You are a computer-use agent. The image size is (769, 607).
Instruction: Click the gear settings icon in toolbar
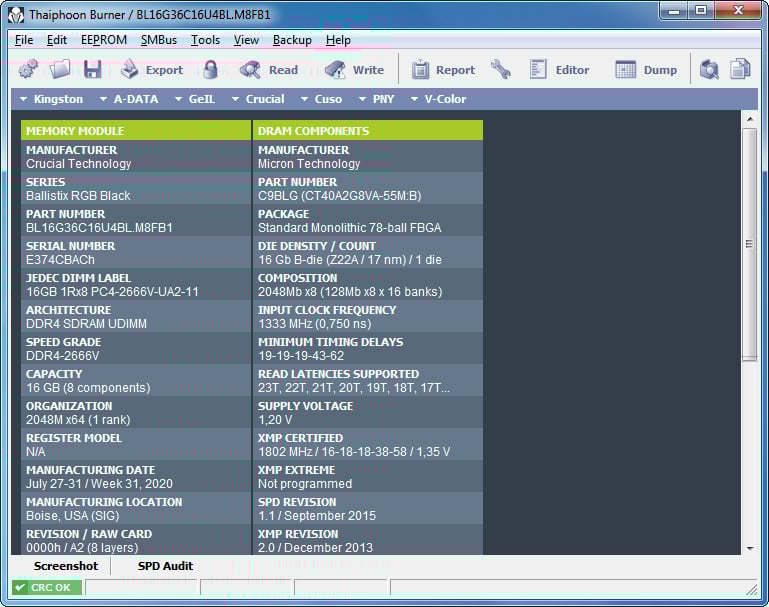28,70
